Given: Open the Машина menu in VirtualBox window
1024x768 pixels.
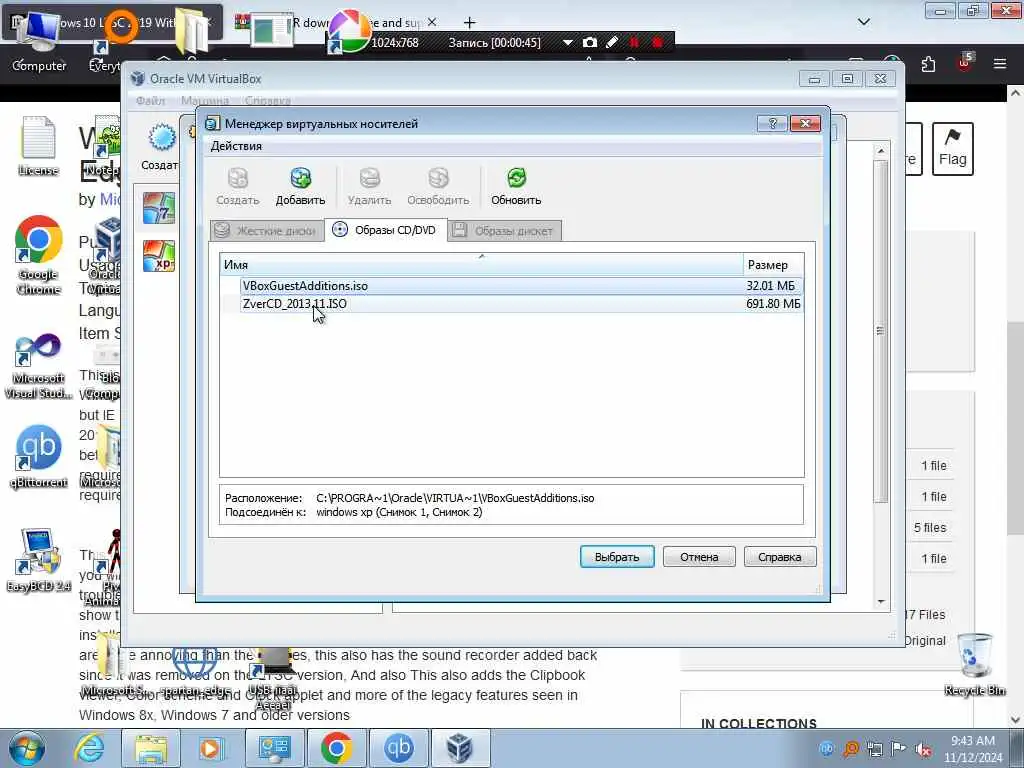Looking at the screenshot, I should tap(205, 101).
